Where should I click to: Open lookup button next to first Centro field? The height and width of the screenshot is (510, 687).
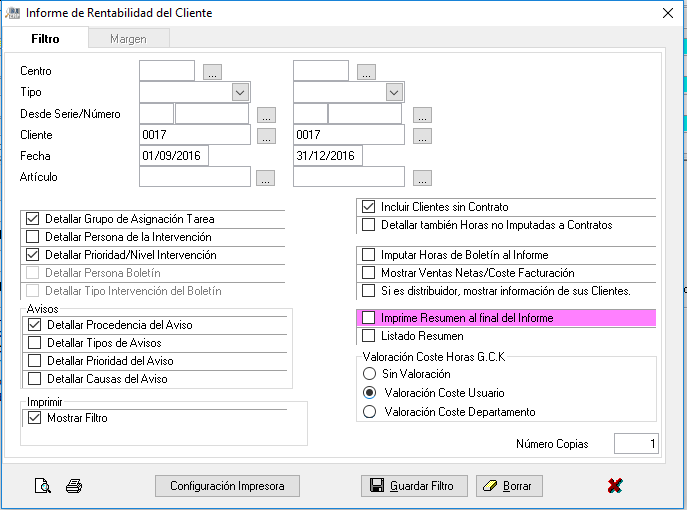[x=212, y=72]
